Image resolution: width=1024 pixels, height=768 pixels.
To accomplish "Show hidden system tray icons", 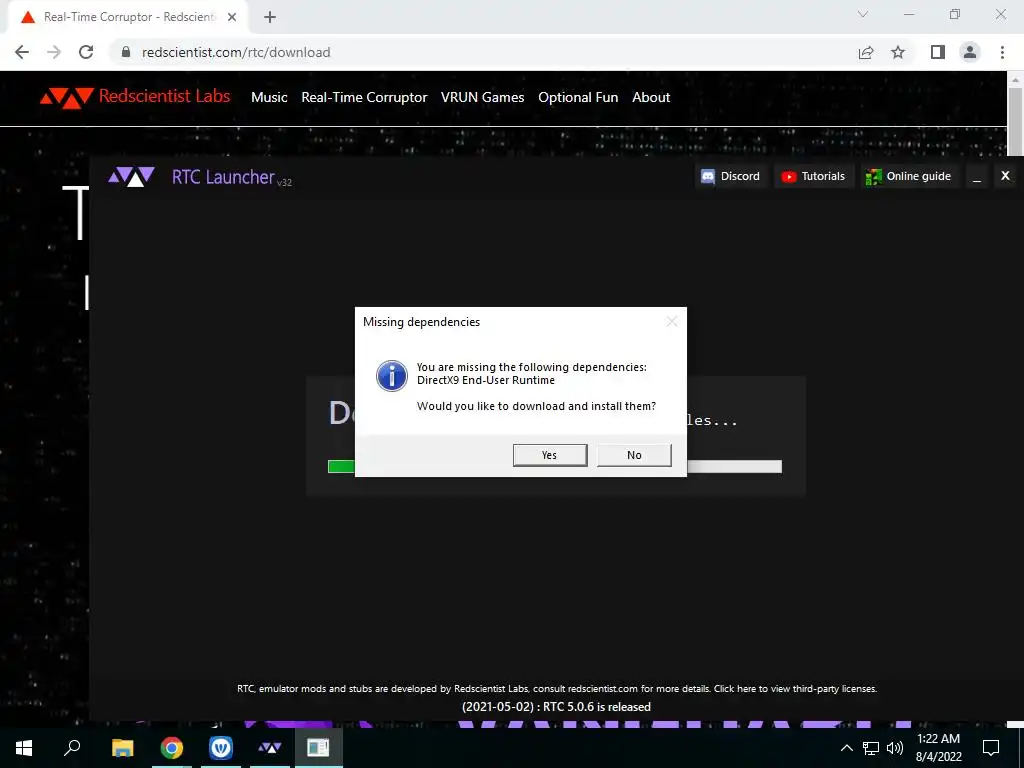I will click(x=846, y=748).
